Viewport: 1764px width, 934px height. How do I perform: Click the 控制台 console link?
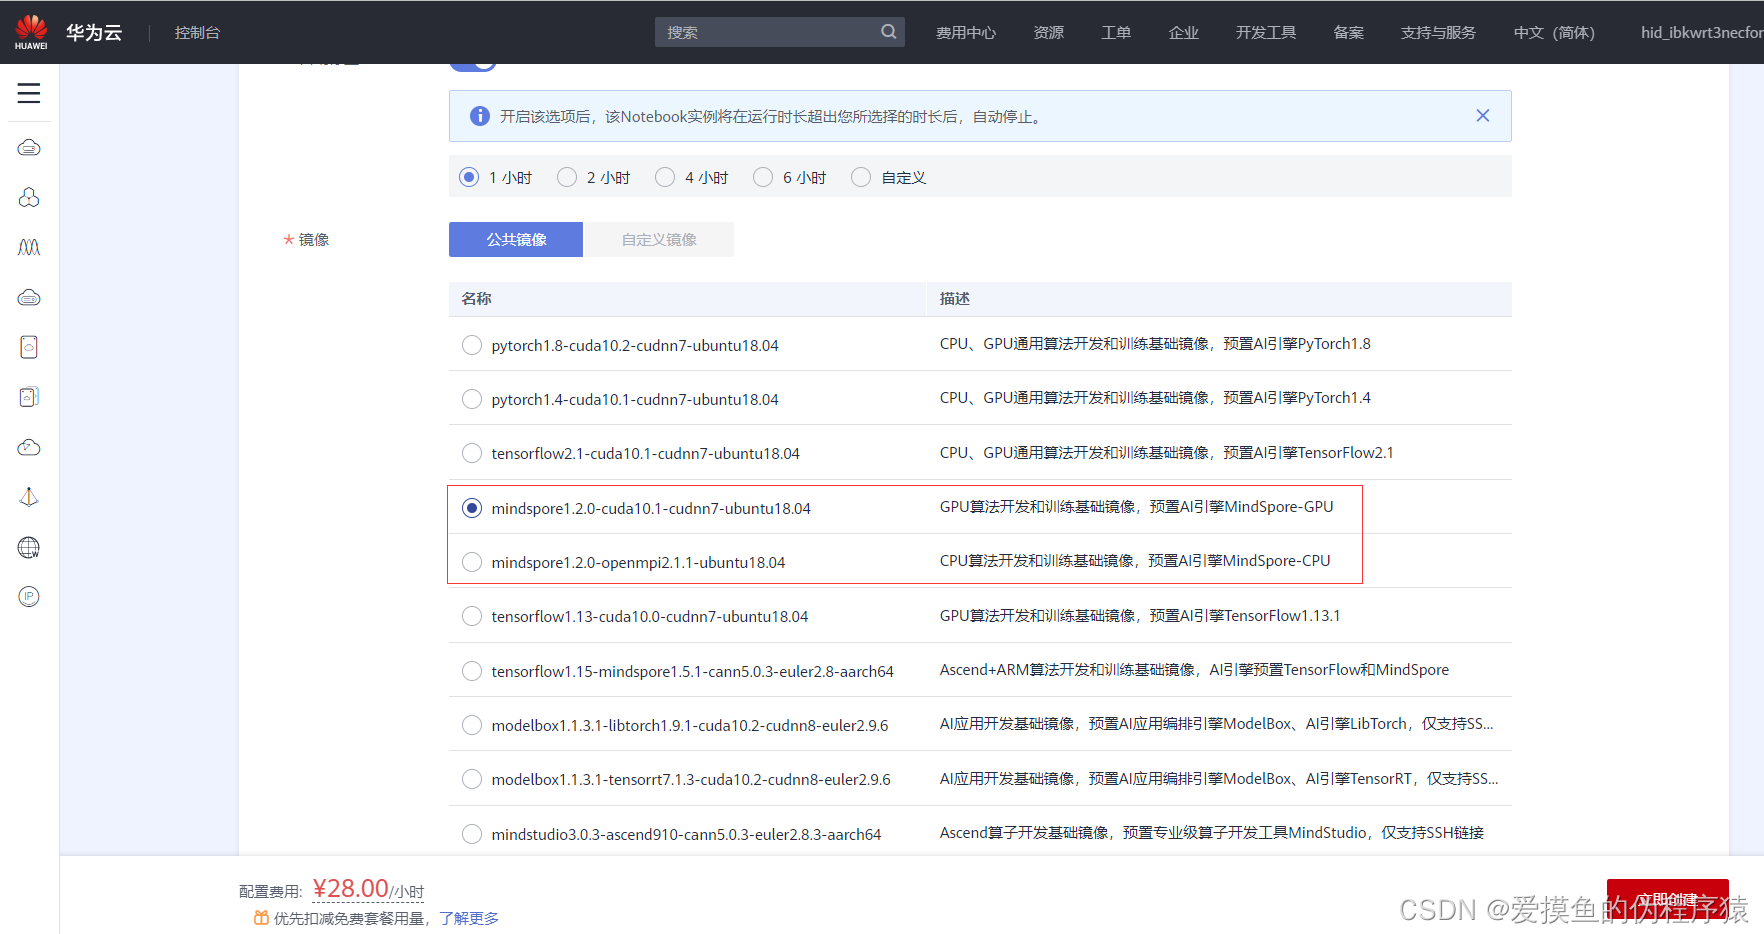click(197, 32)
